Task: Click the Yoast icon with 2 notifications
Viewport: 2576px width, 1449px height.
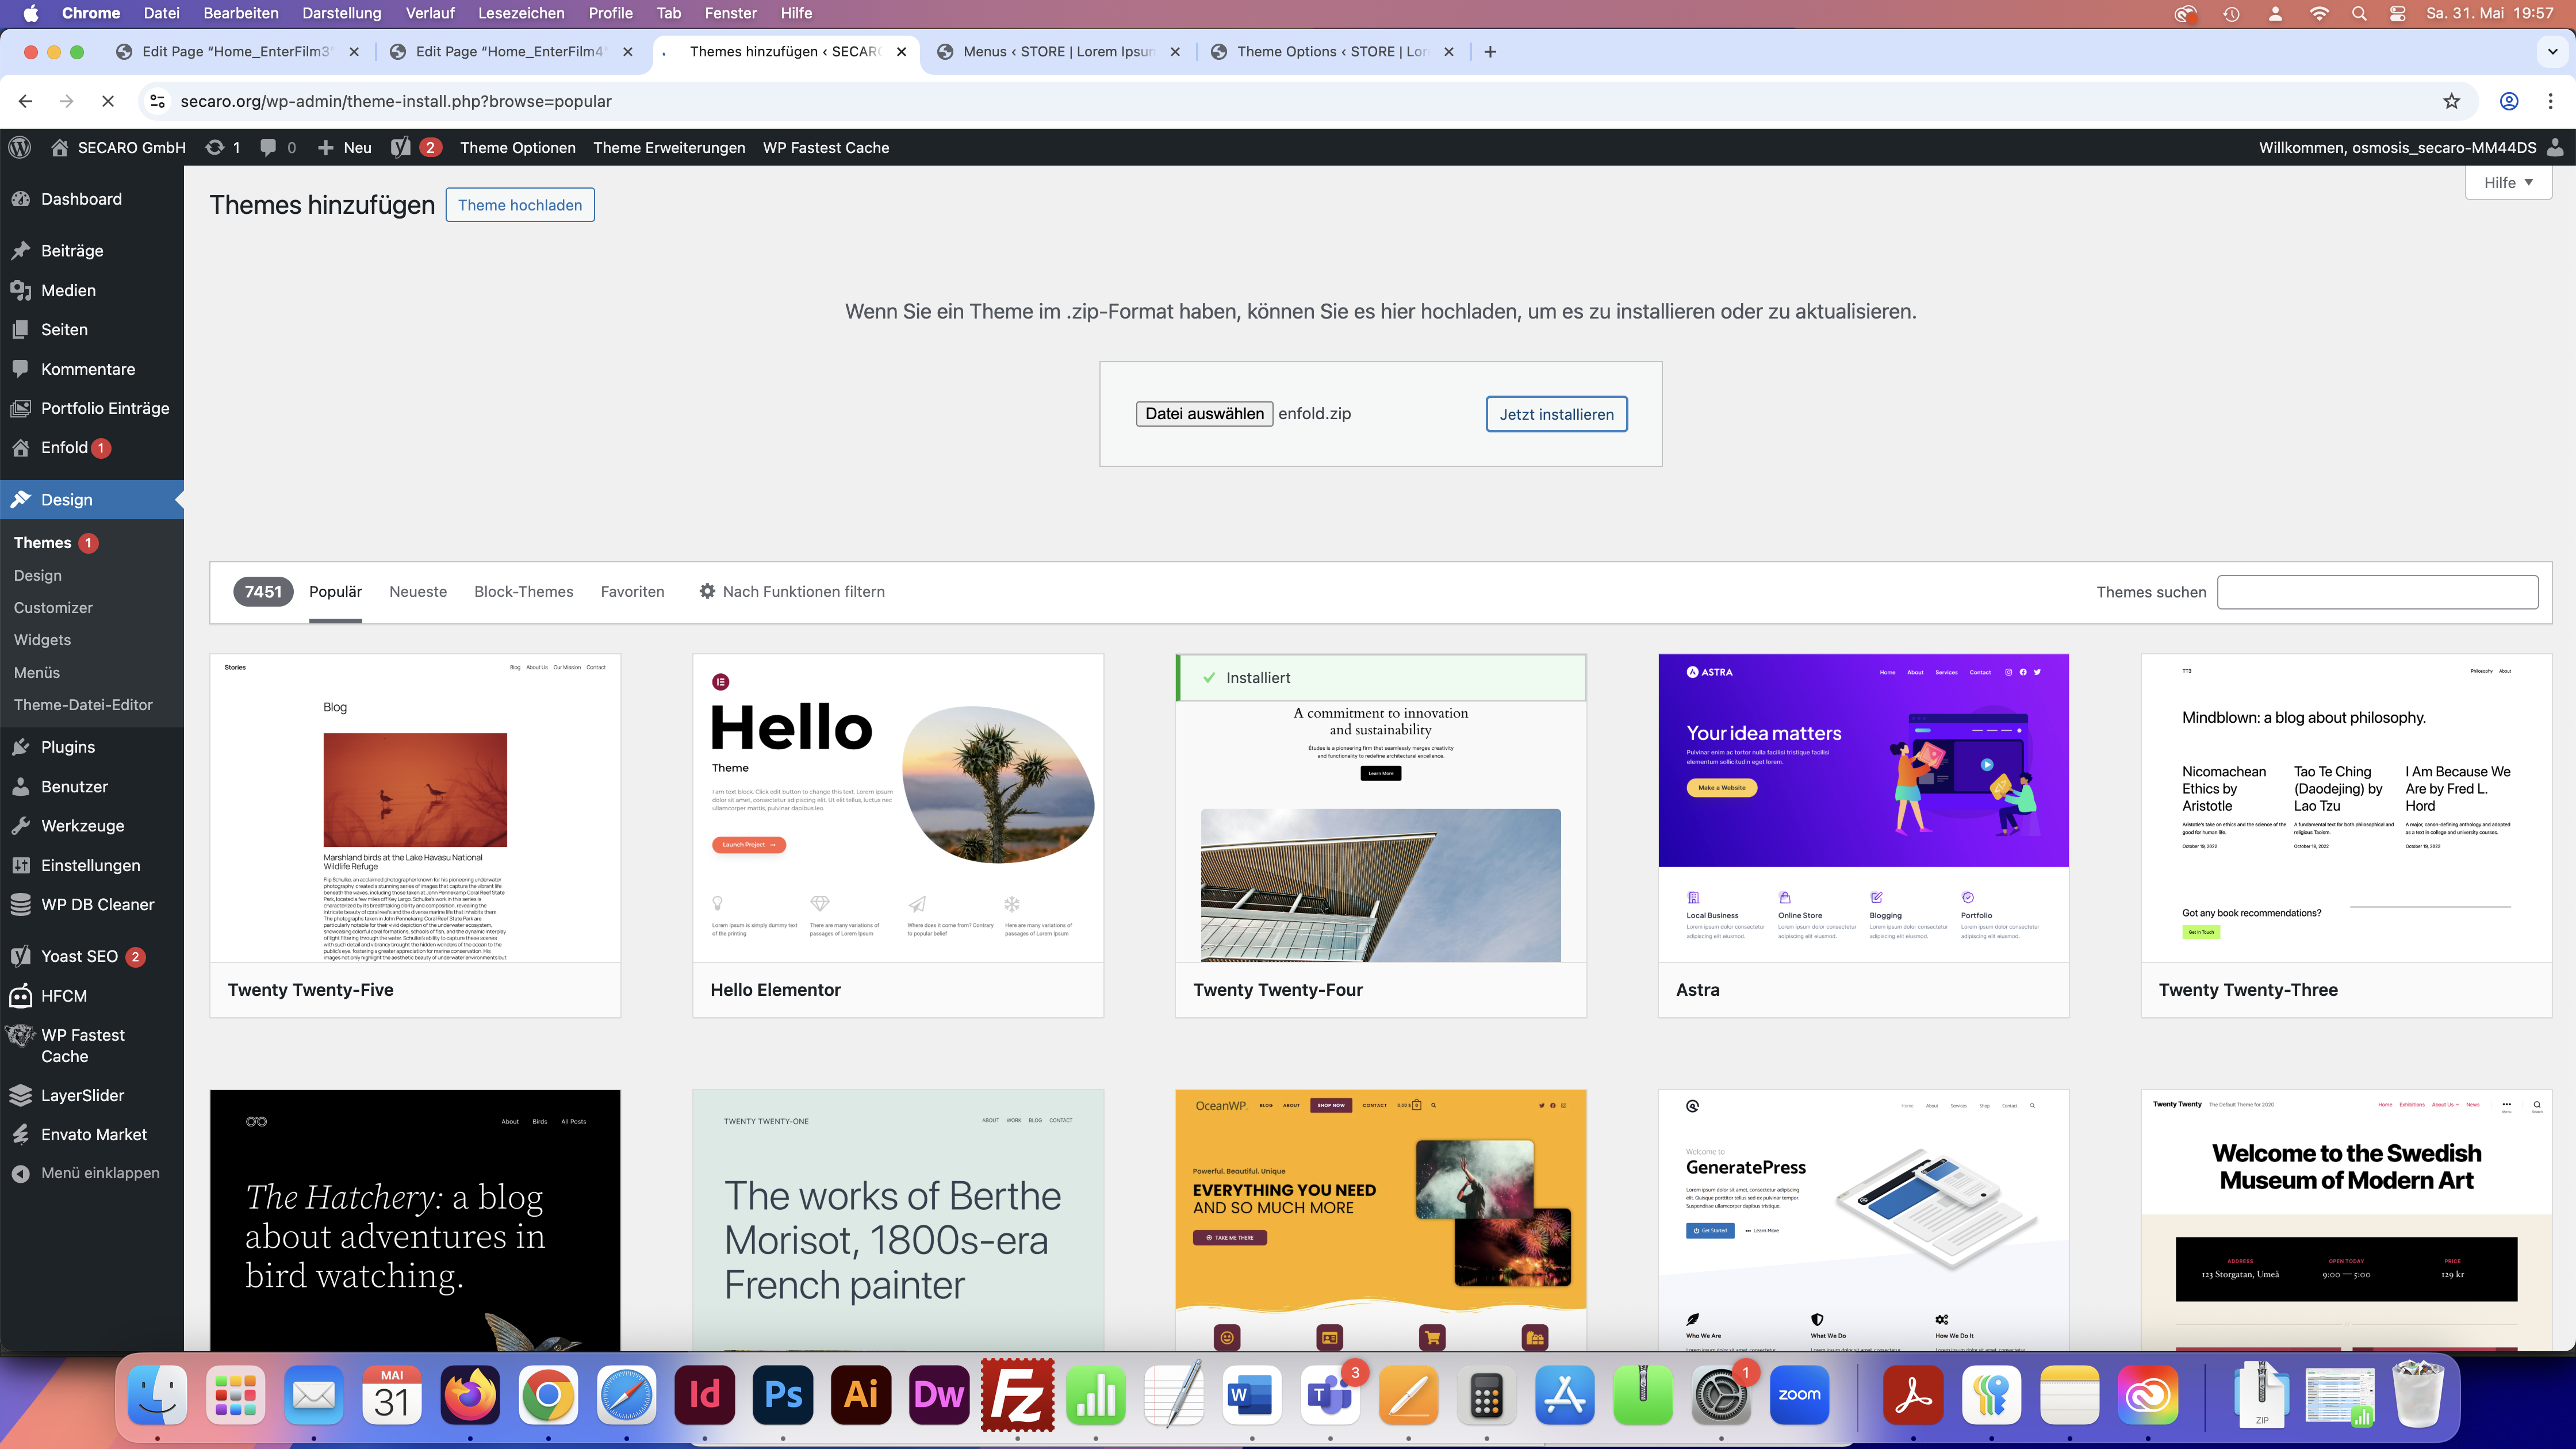Action: pyautogui.click(x=415, y=147)
